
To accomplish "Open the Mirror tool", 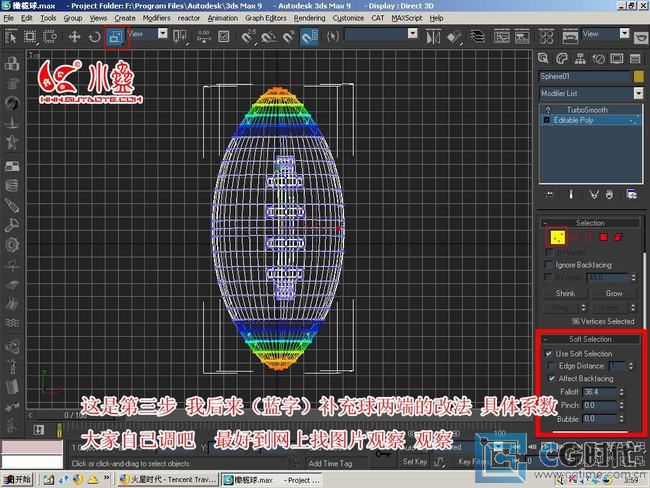I will coord(433,37).
